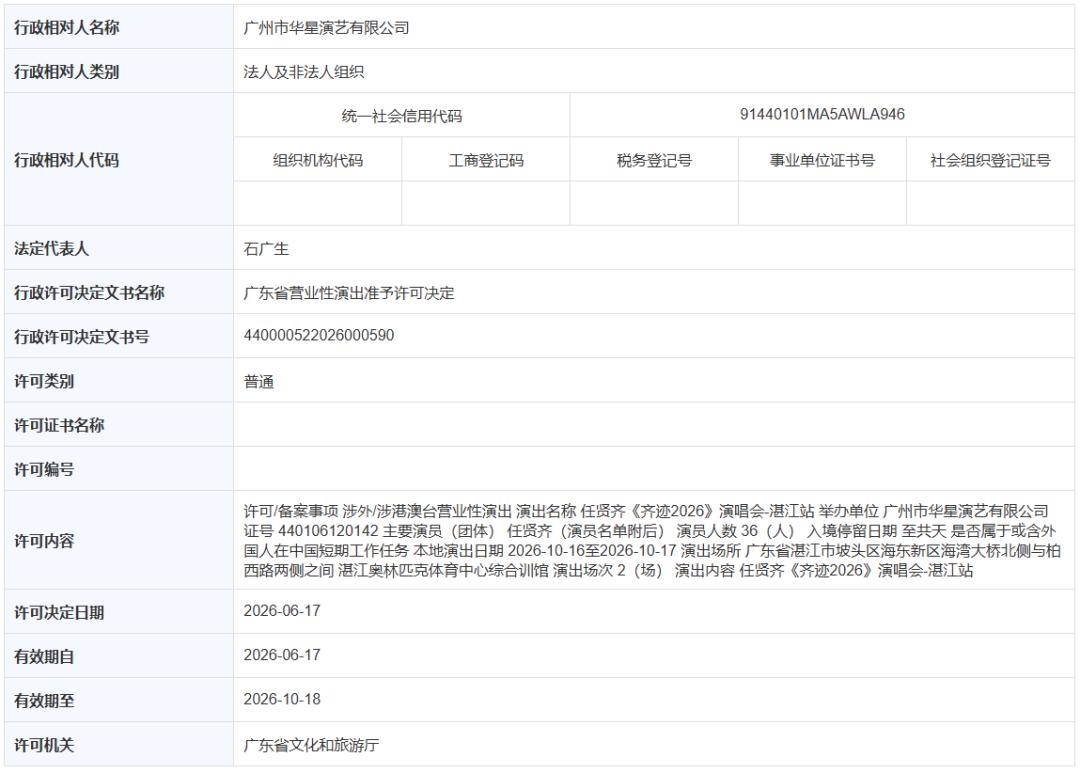Click the label 许可决定日期
1080x773 pixels.
[59, 612]
